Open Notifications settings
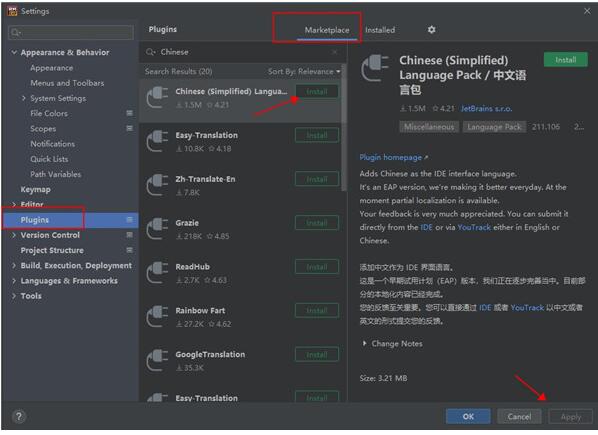Viewport: 598px width, 435px height. coord(53,144)
